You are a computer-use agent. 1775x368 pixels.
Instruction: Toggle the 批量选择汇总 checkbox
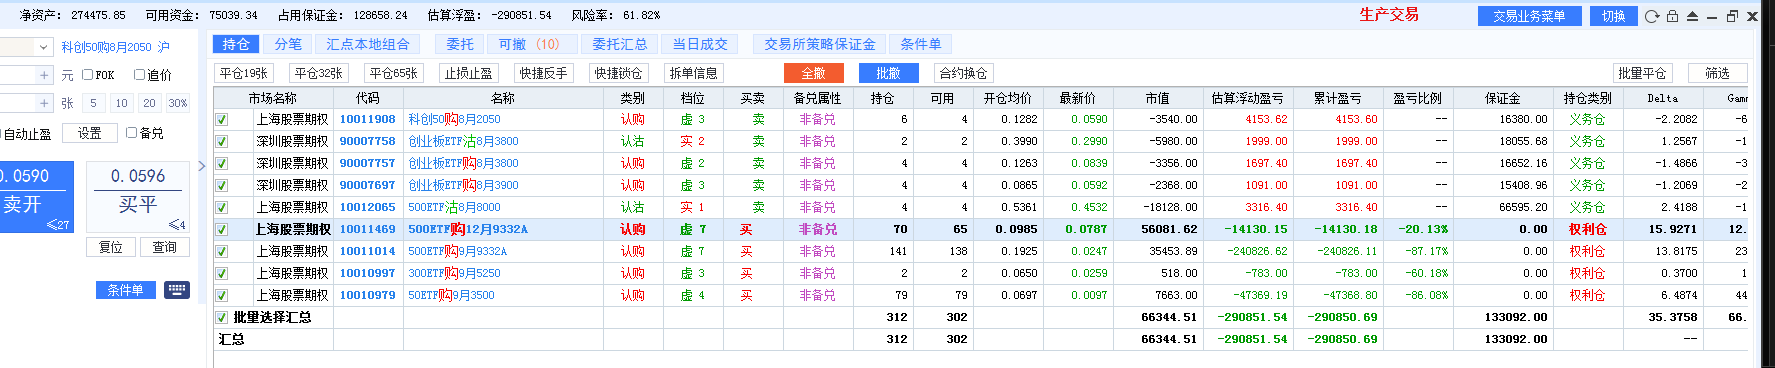point(222,317)
